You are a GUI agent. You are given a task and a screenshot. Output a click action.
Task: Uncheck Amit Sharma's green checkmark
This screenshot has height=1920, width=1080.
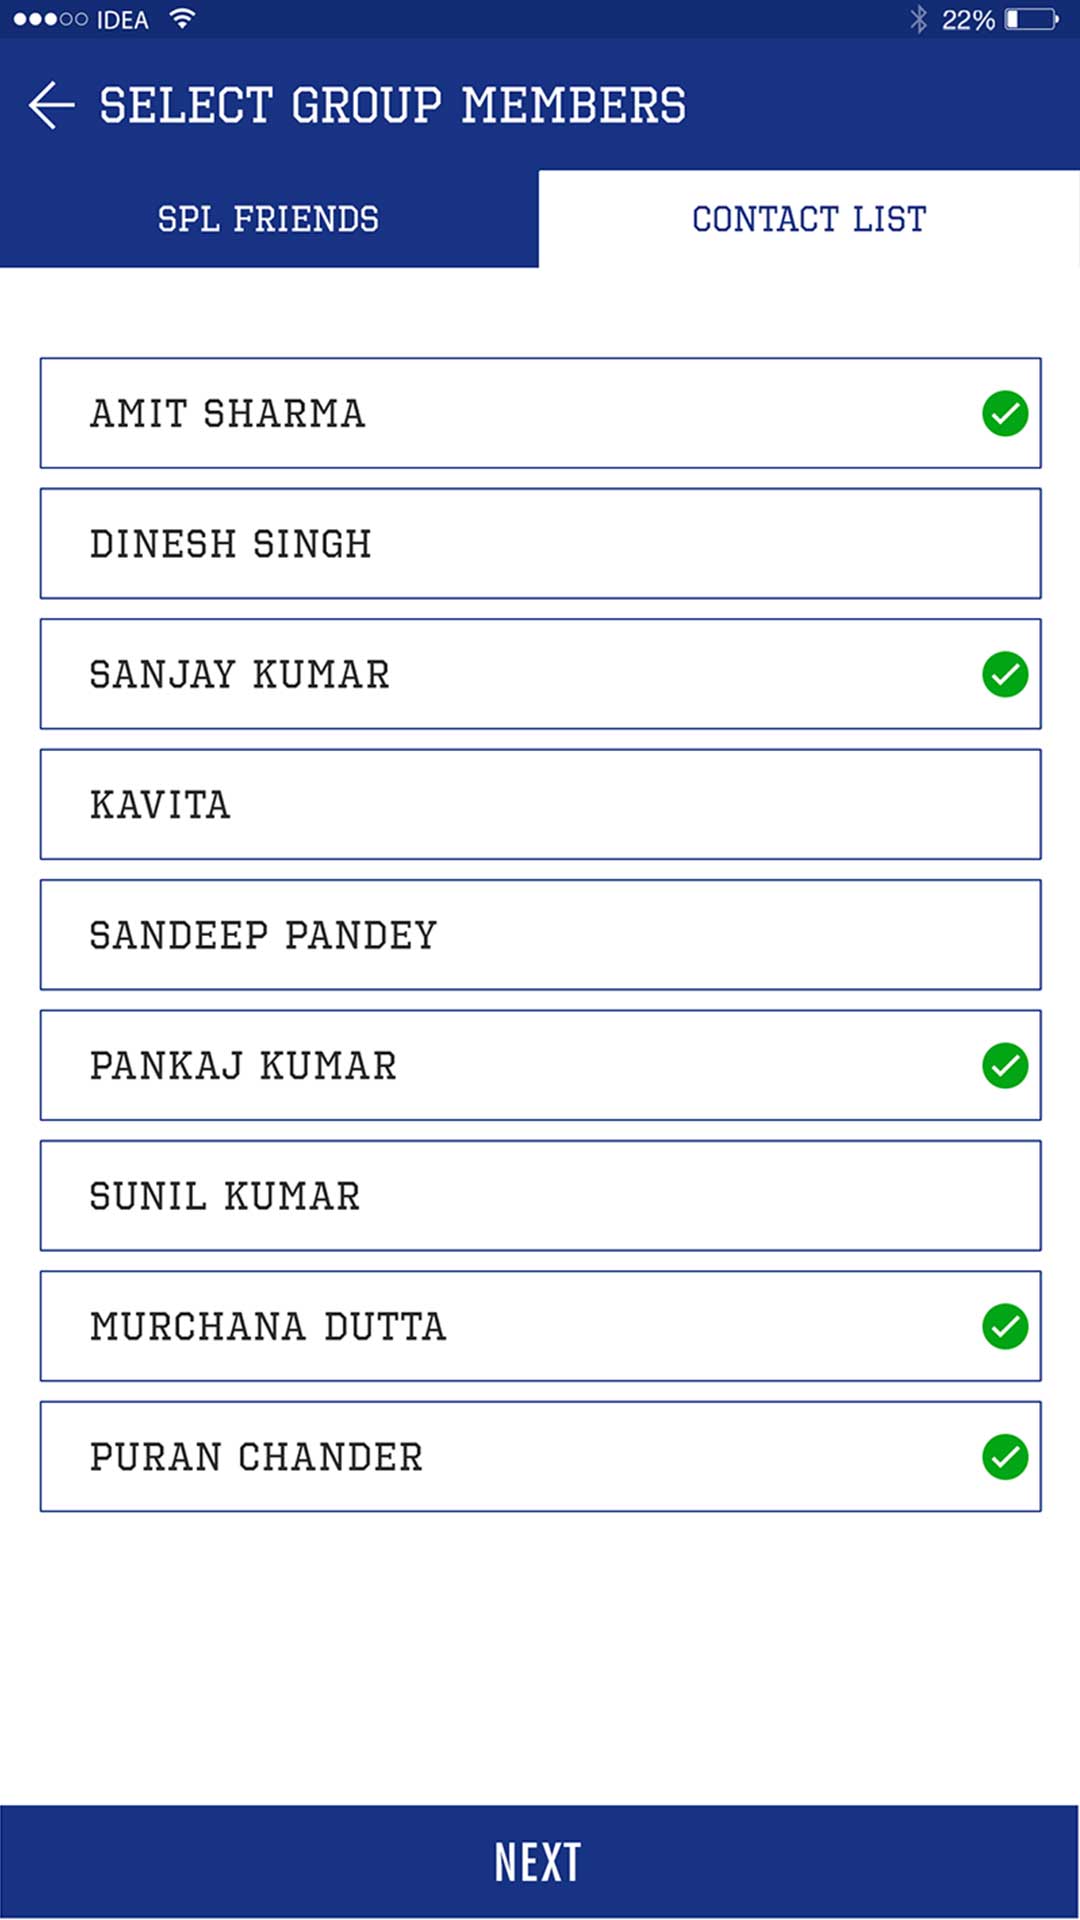1005,413
